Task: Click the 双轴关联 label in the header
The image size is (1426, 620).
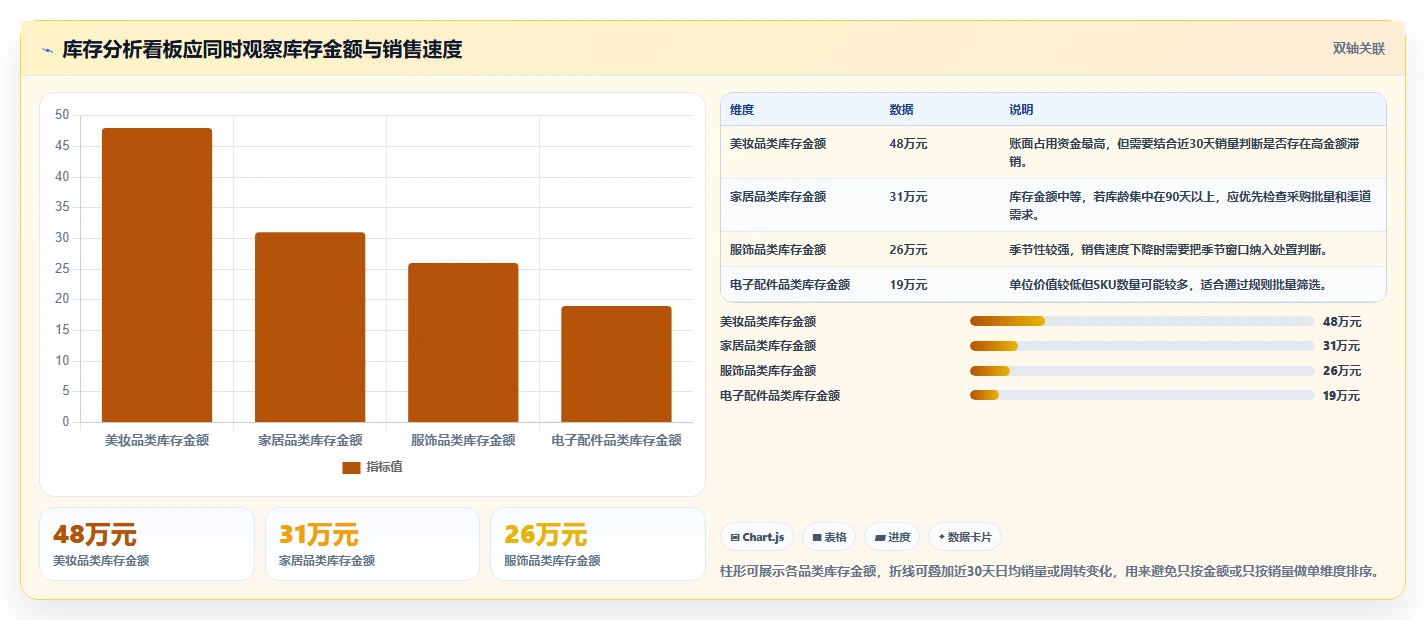Action: [x=1359, y=48]
